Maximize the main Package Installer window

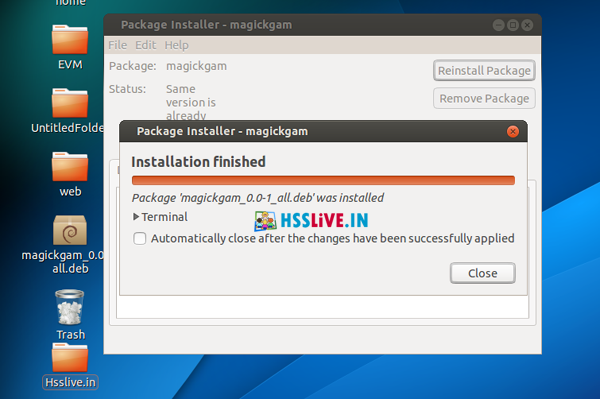[513, 25]
